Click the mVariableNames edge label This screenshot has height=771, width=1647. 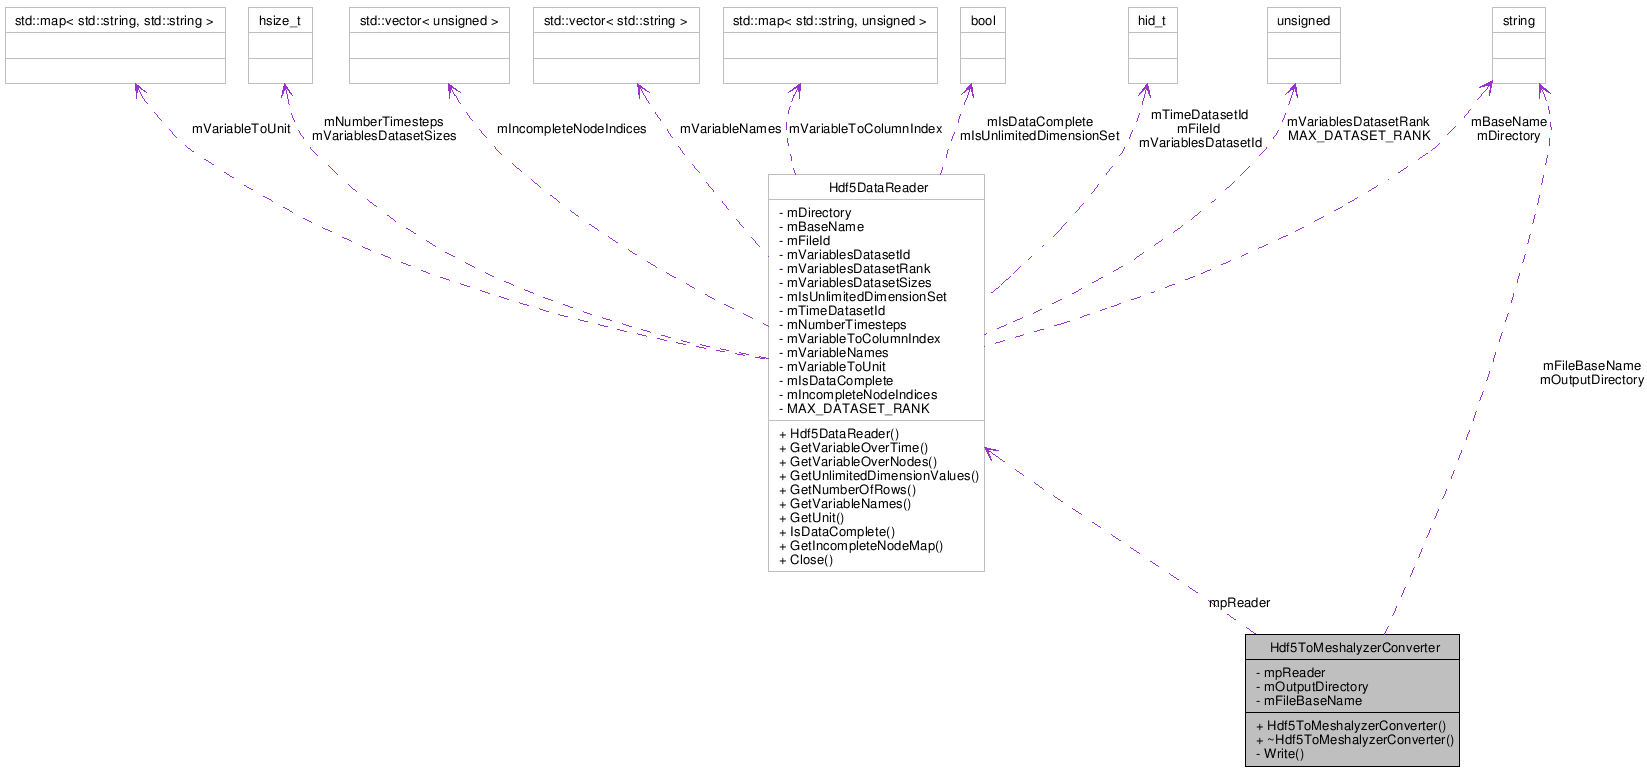pyautogui.click(x=730, y=129)
